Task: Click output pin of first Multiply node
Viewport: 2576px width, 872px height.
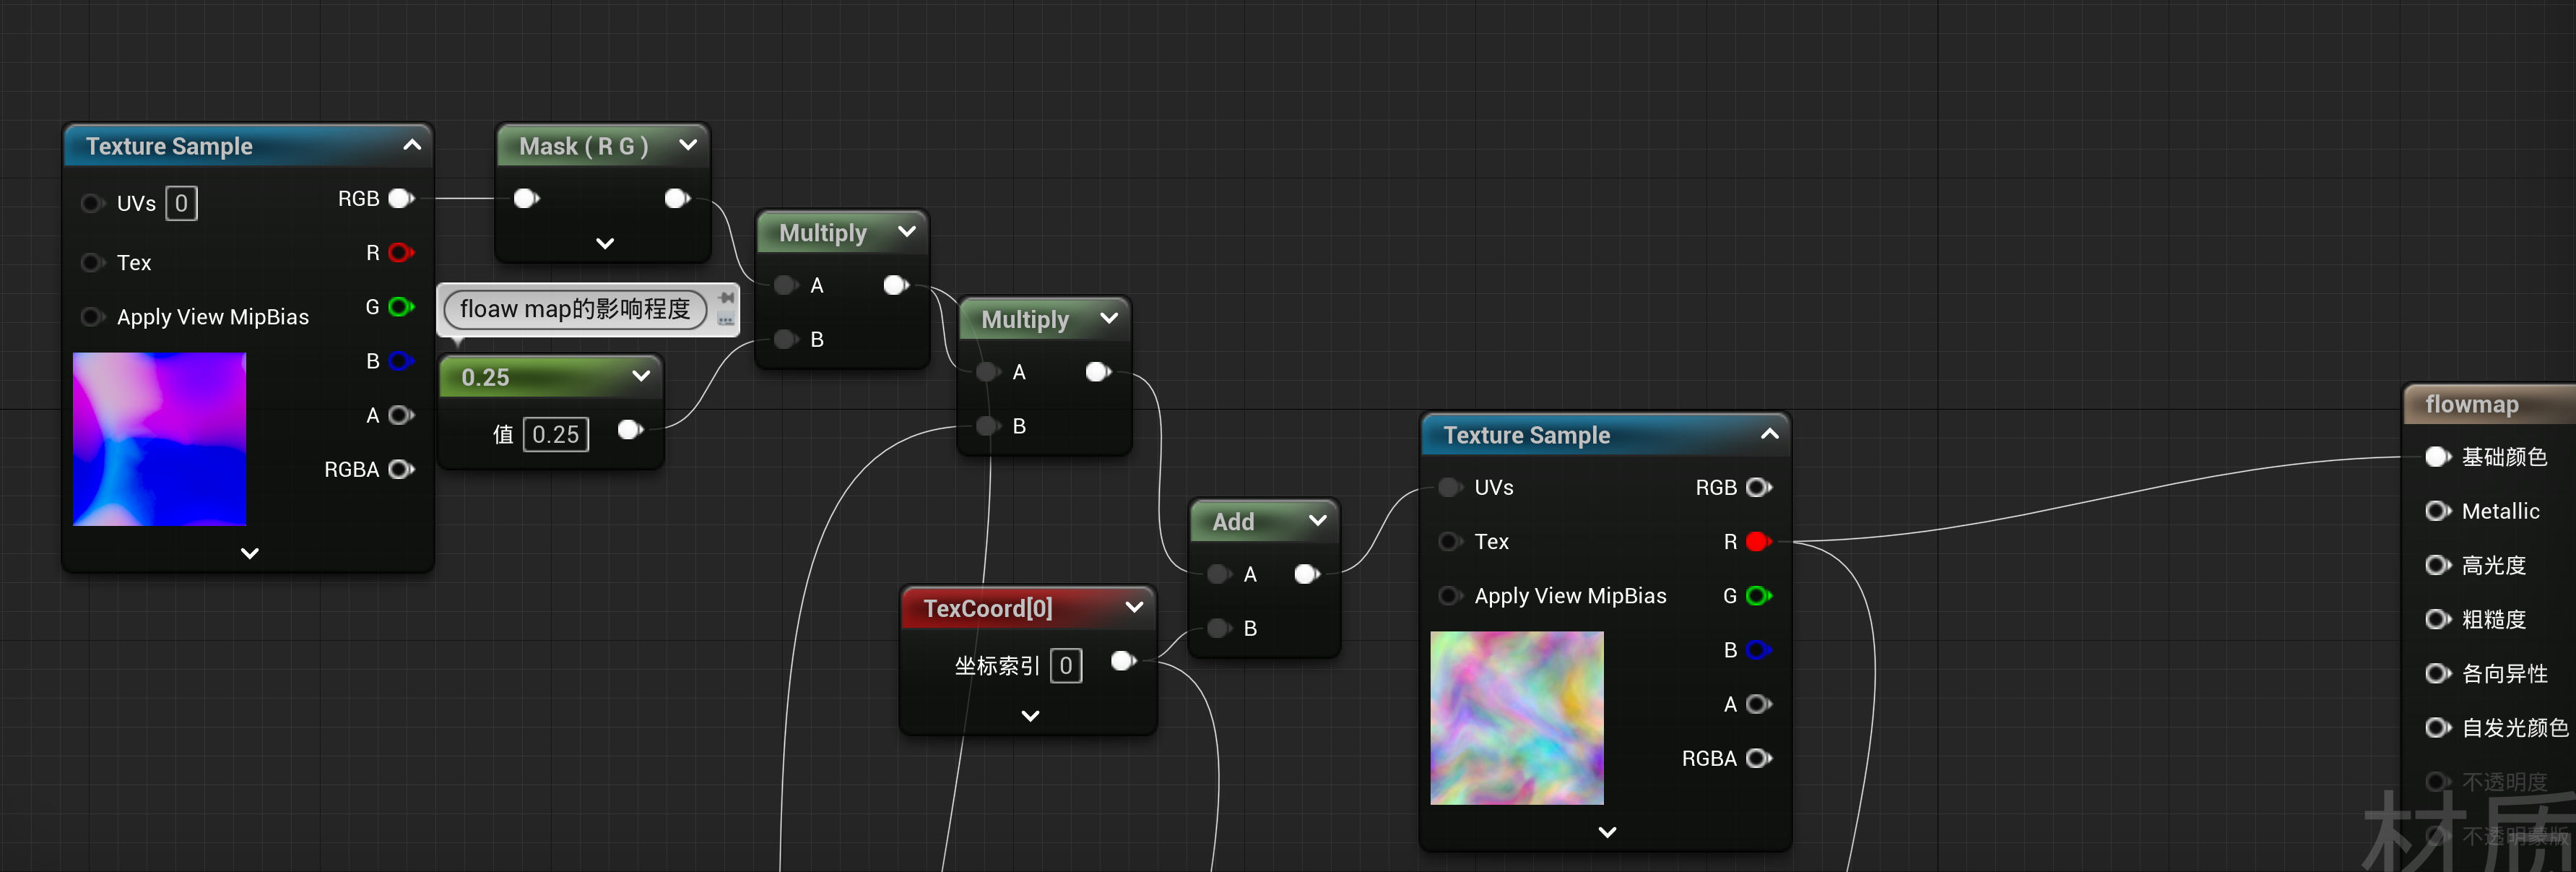Action: [896, 285]
